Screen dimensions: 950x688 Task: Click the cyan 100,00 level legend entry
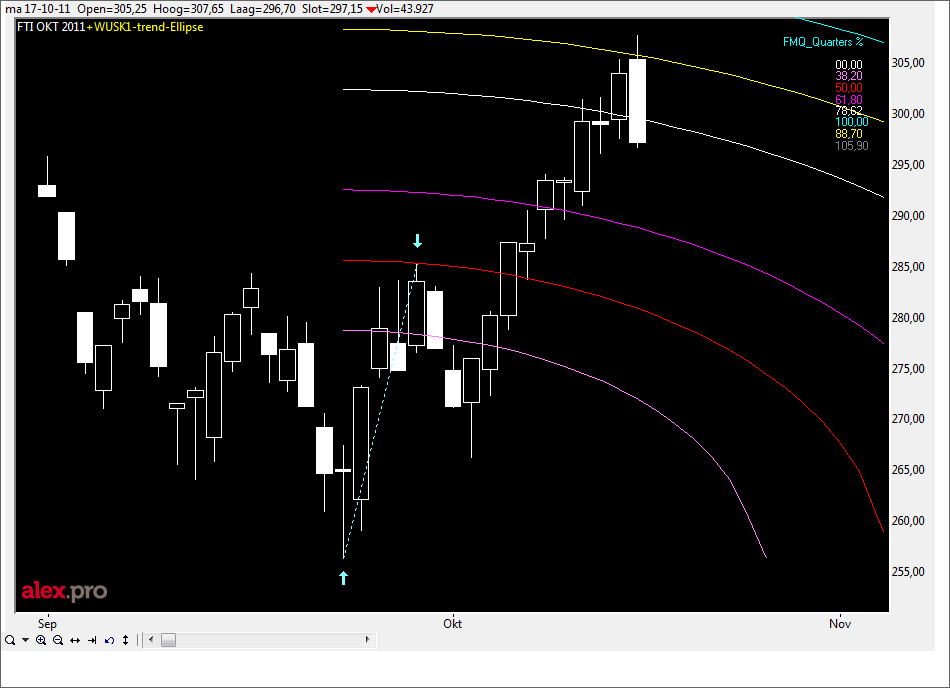click(851, 122)
